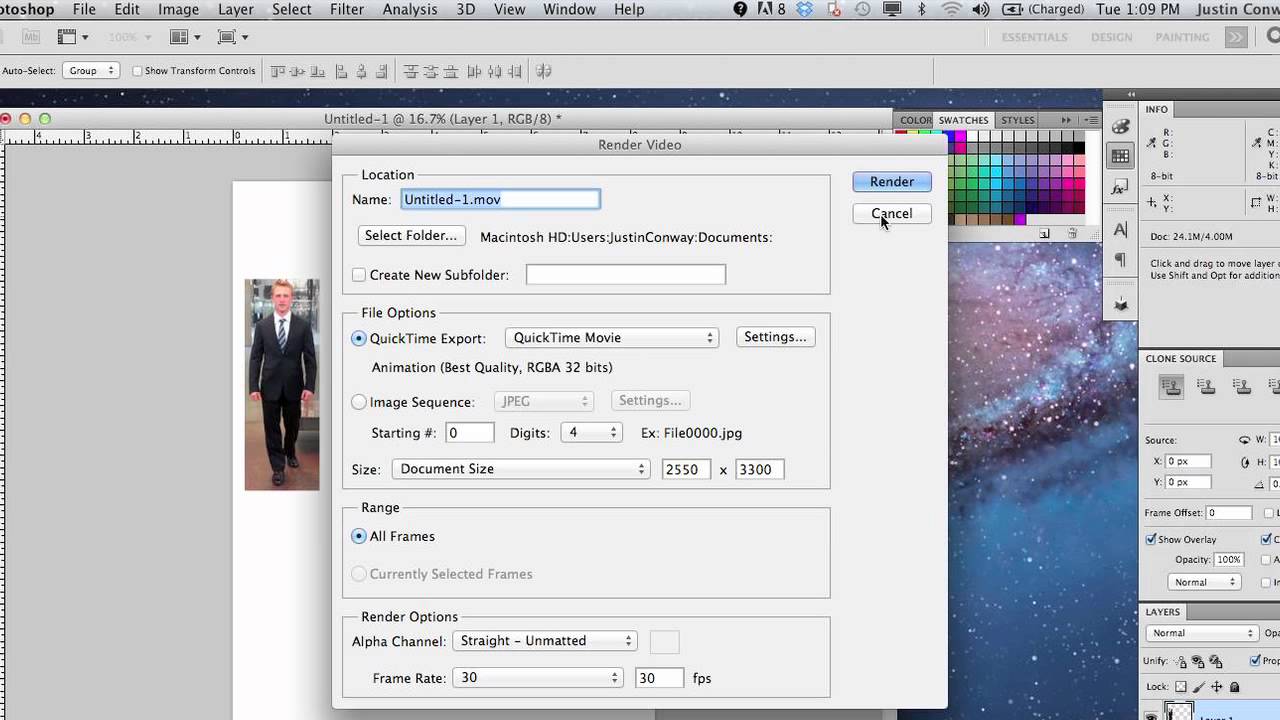Open the Window menu
Viewport: 1280px width, 720px height.
click(569, 9)
